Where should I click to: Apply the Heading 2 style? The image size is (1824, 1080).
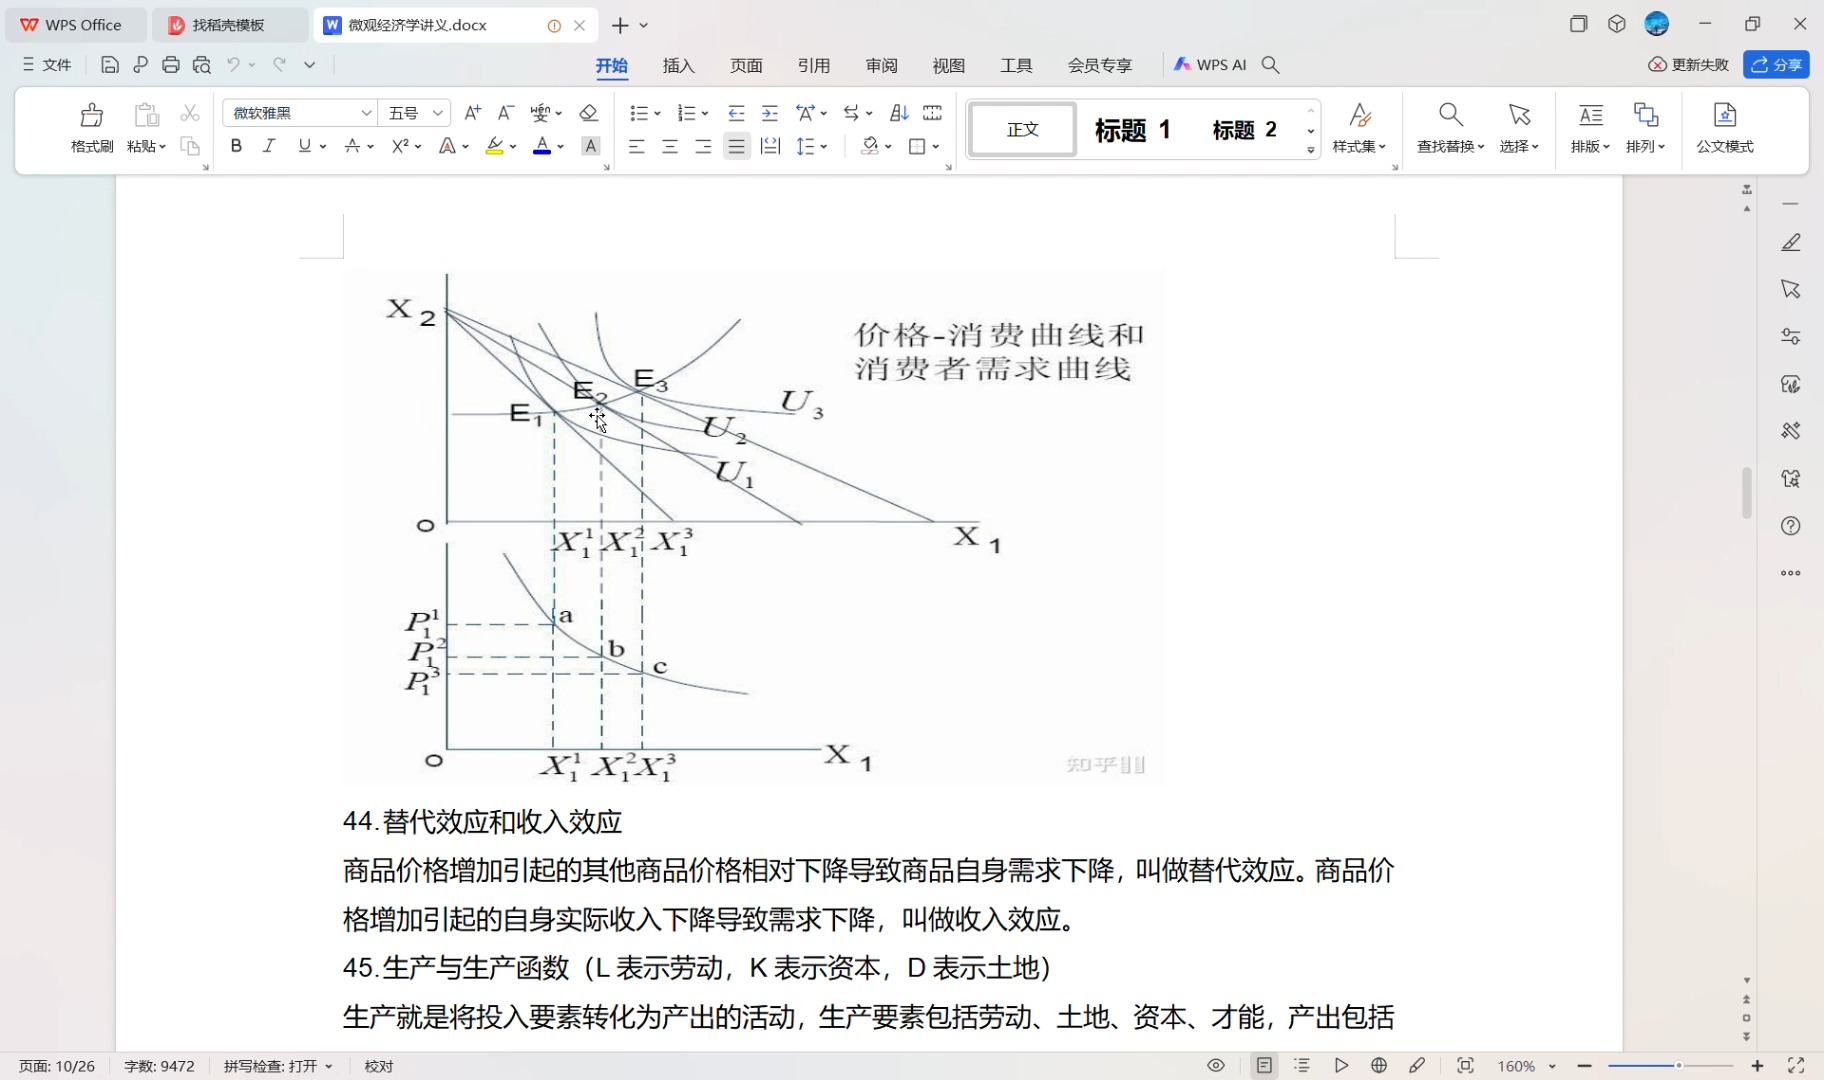1244,130
